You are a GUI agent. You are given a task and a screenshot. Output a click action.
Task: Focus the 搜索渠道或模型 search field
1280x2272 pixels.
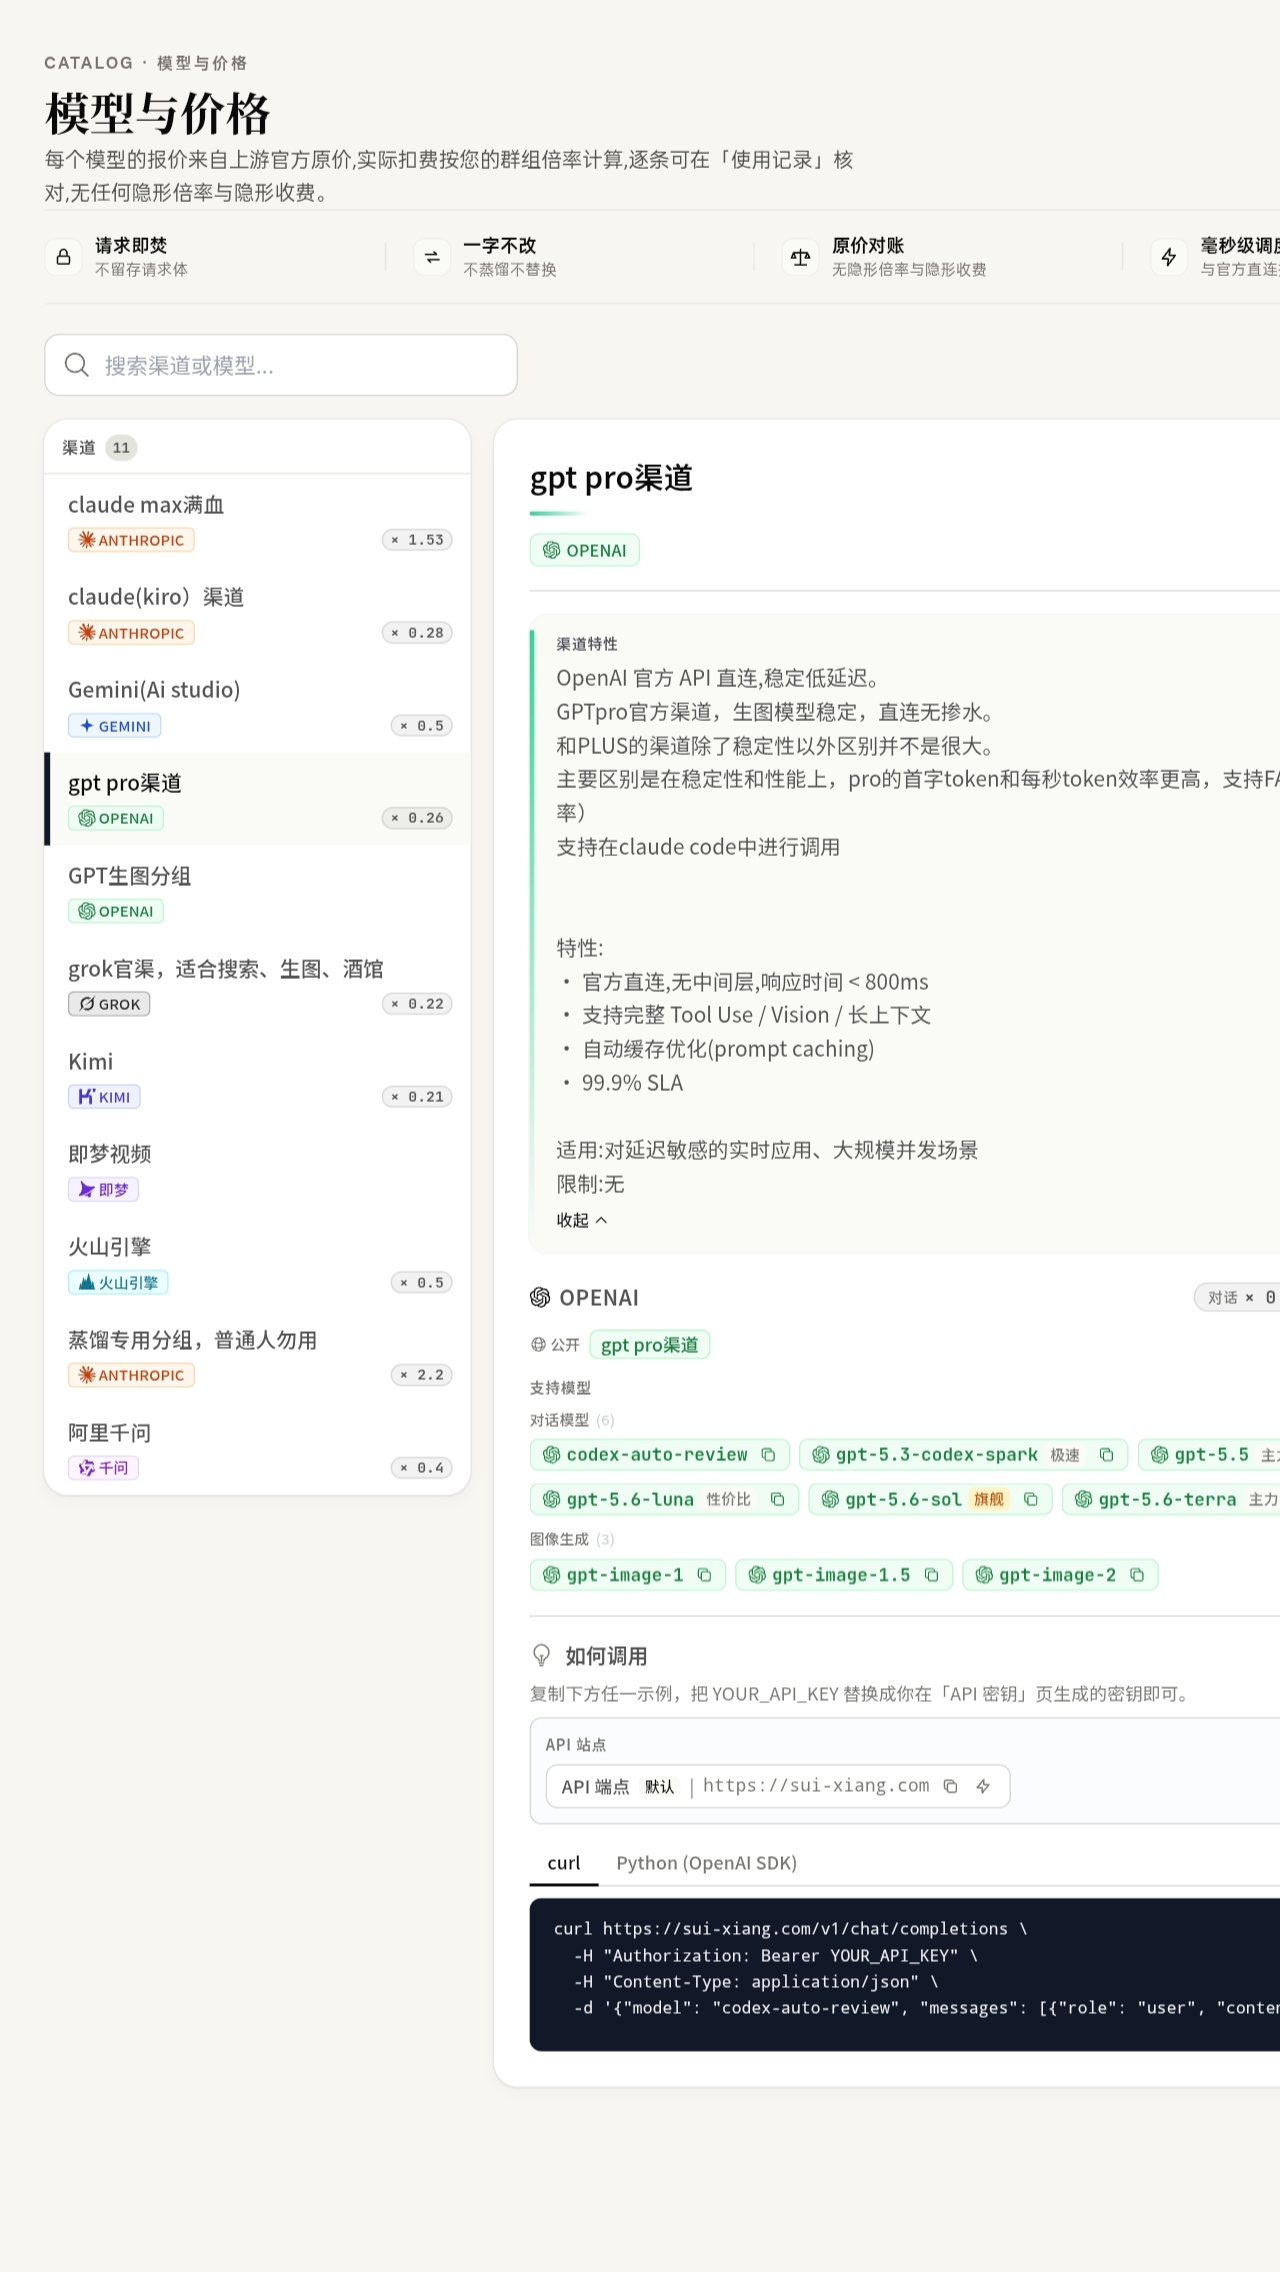(281, 365)
